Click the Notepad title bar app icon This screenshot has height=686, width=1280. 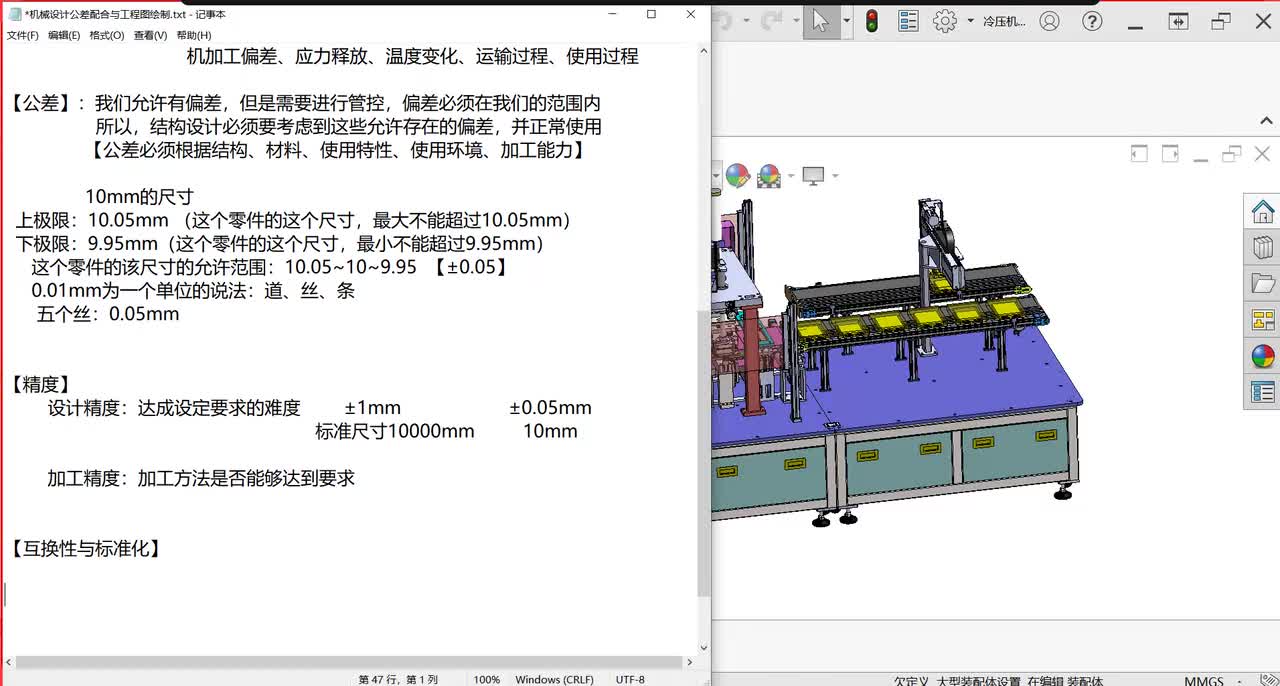pyautogui.click(x=14, y=14)
